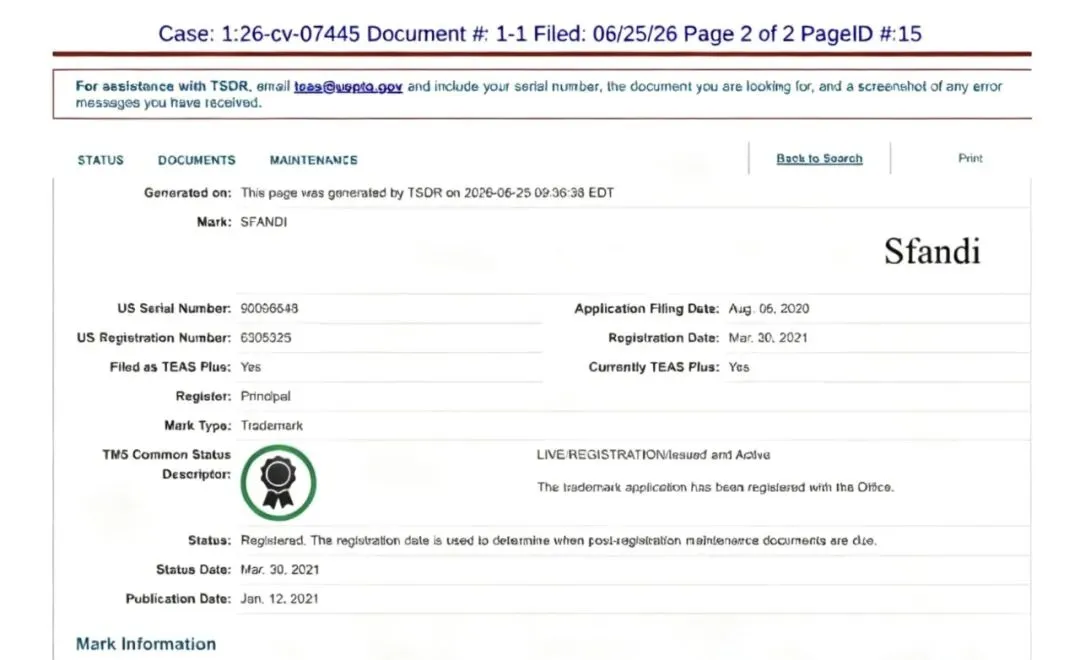Viewport: 1080px width, 660px height.
Task: Click the trademark application has been registered sentence
Action: tap(715, 487)
